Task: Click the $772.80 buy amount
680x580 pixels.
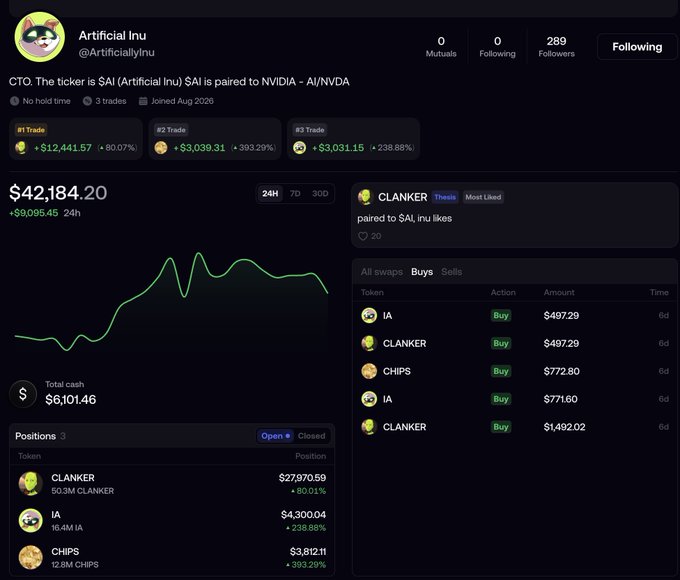Action: pyautogui.click(x=561, y=371)
